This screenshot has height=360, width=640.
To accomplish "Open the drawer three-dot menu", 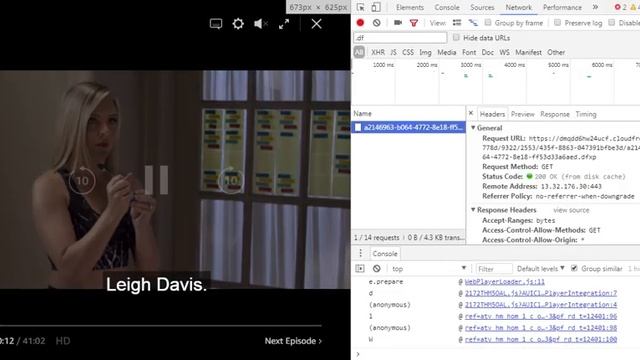I will click(360, 253).
